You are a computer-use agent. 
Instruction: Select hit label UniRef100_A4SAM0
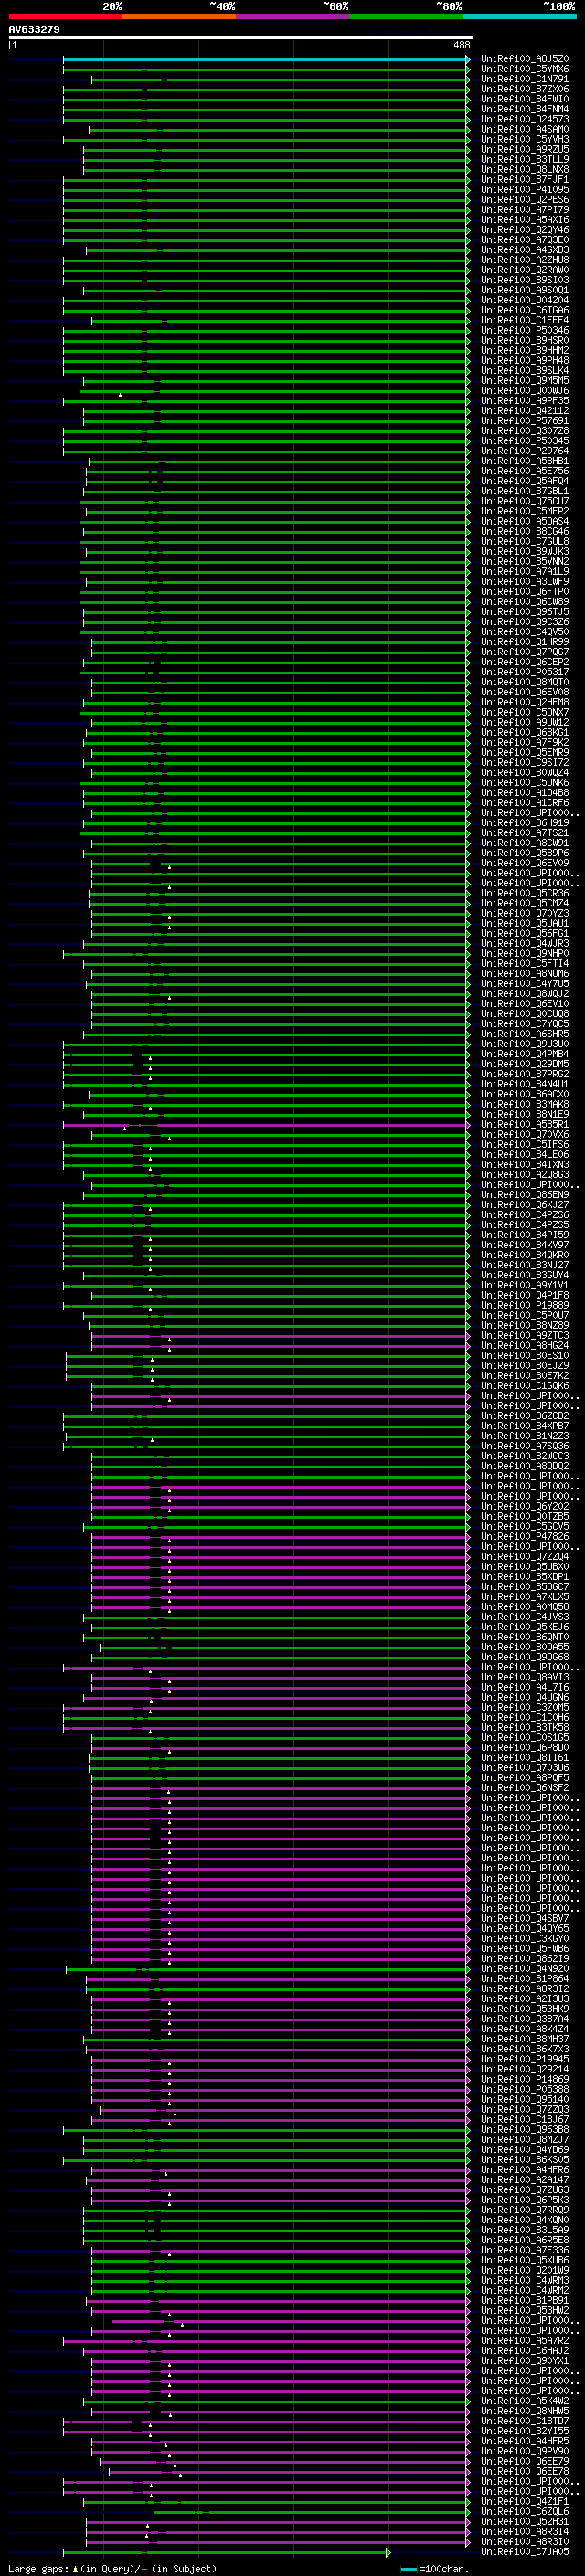point(525,130)
